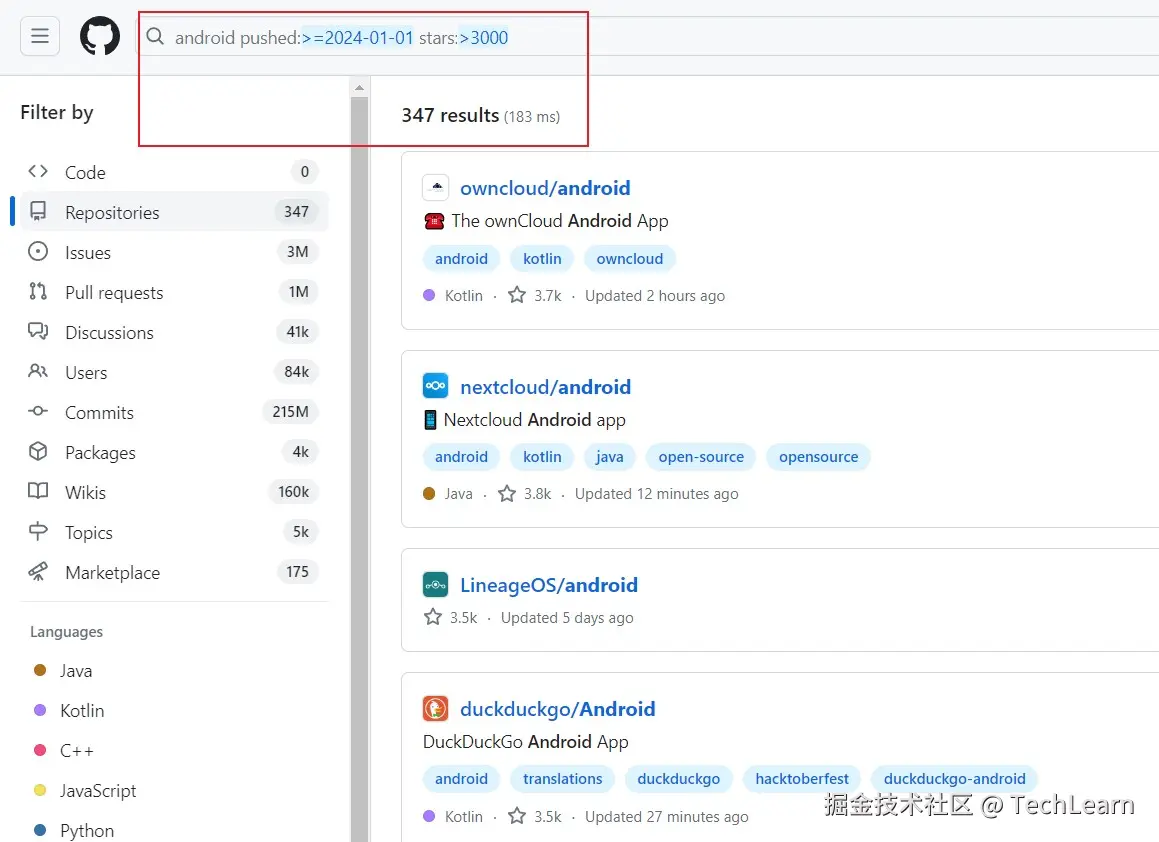
Task: Click the yellow JavaScript color dot
Action: click(x=40, y=790)
